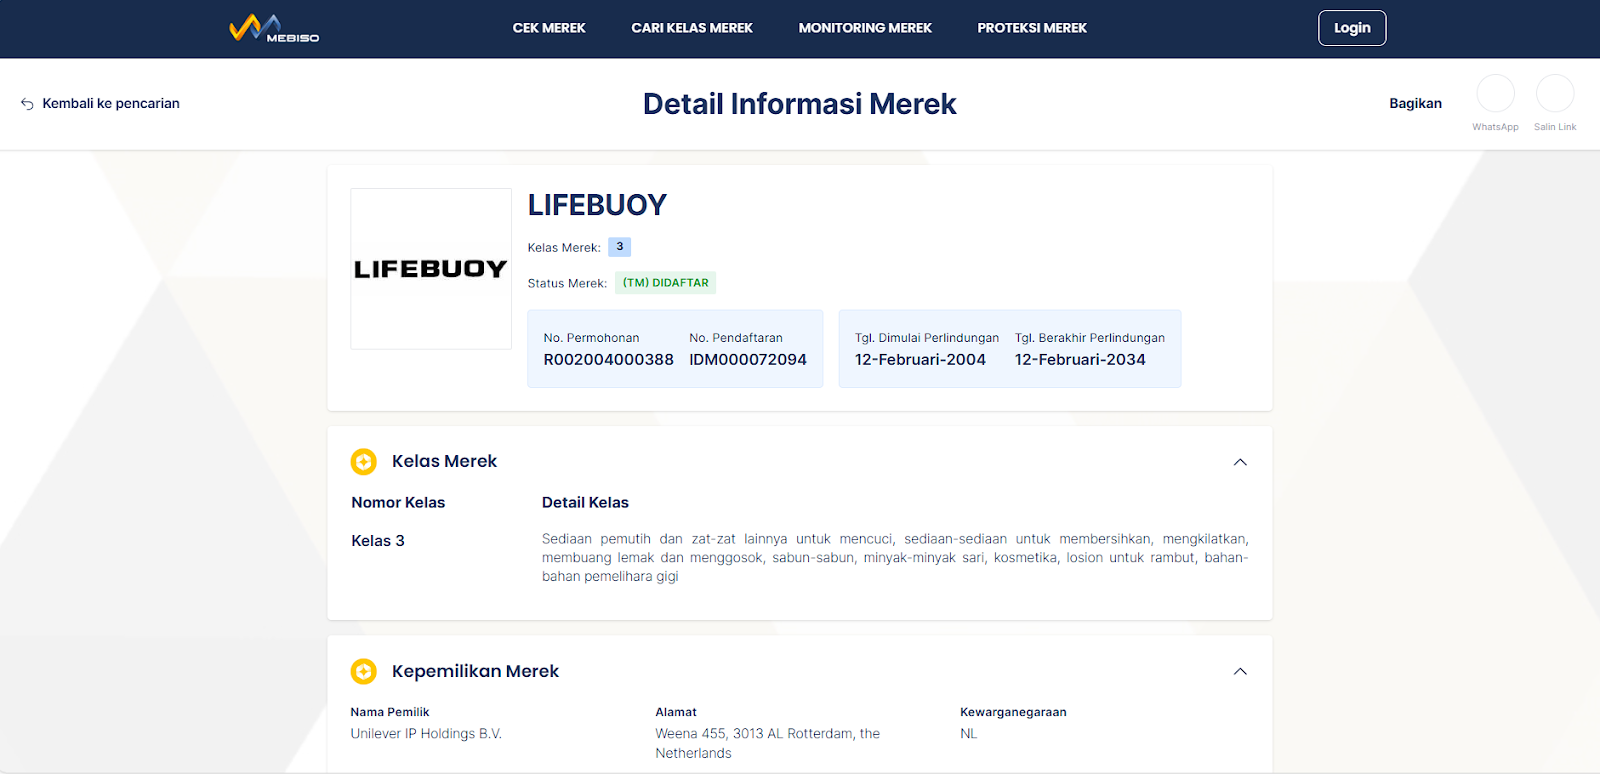Click the Salin Link icon

pos(1555,93)
